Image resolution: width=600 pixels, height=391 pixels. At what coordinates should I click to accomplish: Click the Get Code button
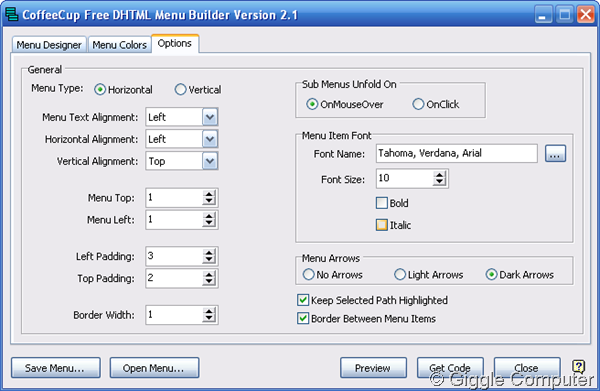point(450,368)
